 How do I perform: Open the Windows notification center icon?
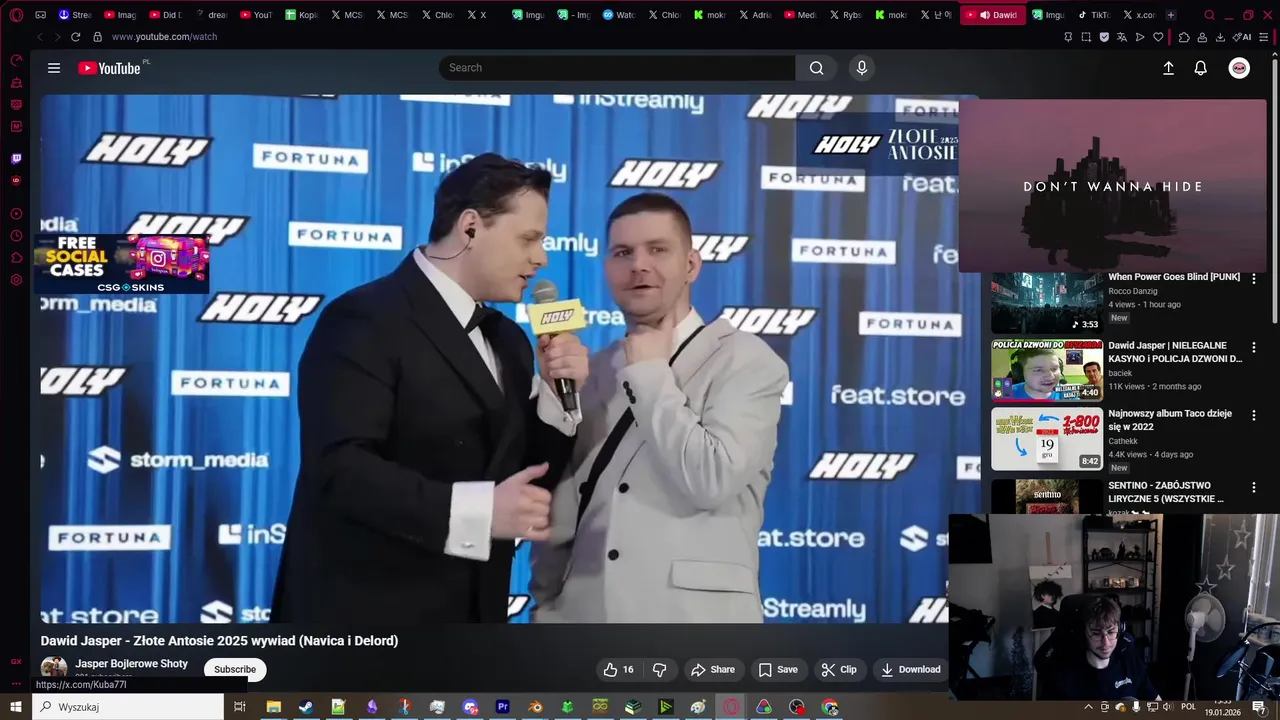click(x=1259, y=707)
